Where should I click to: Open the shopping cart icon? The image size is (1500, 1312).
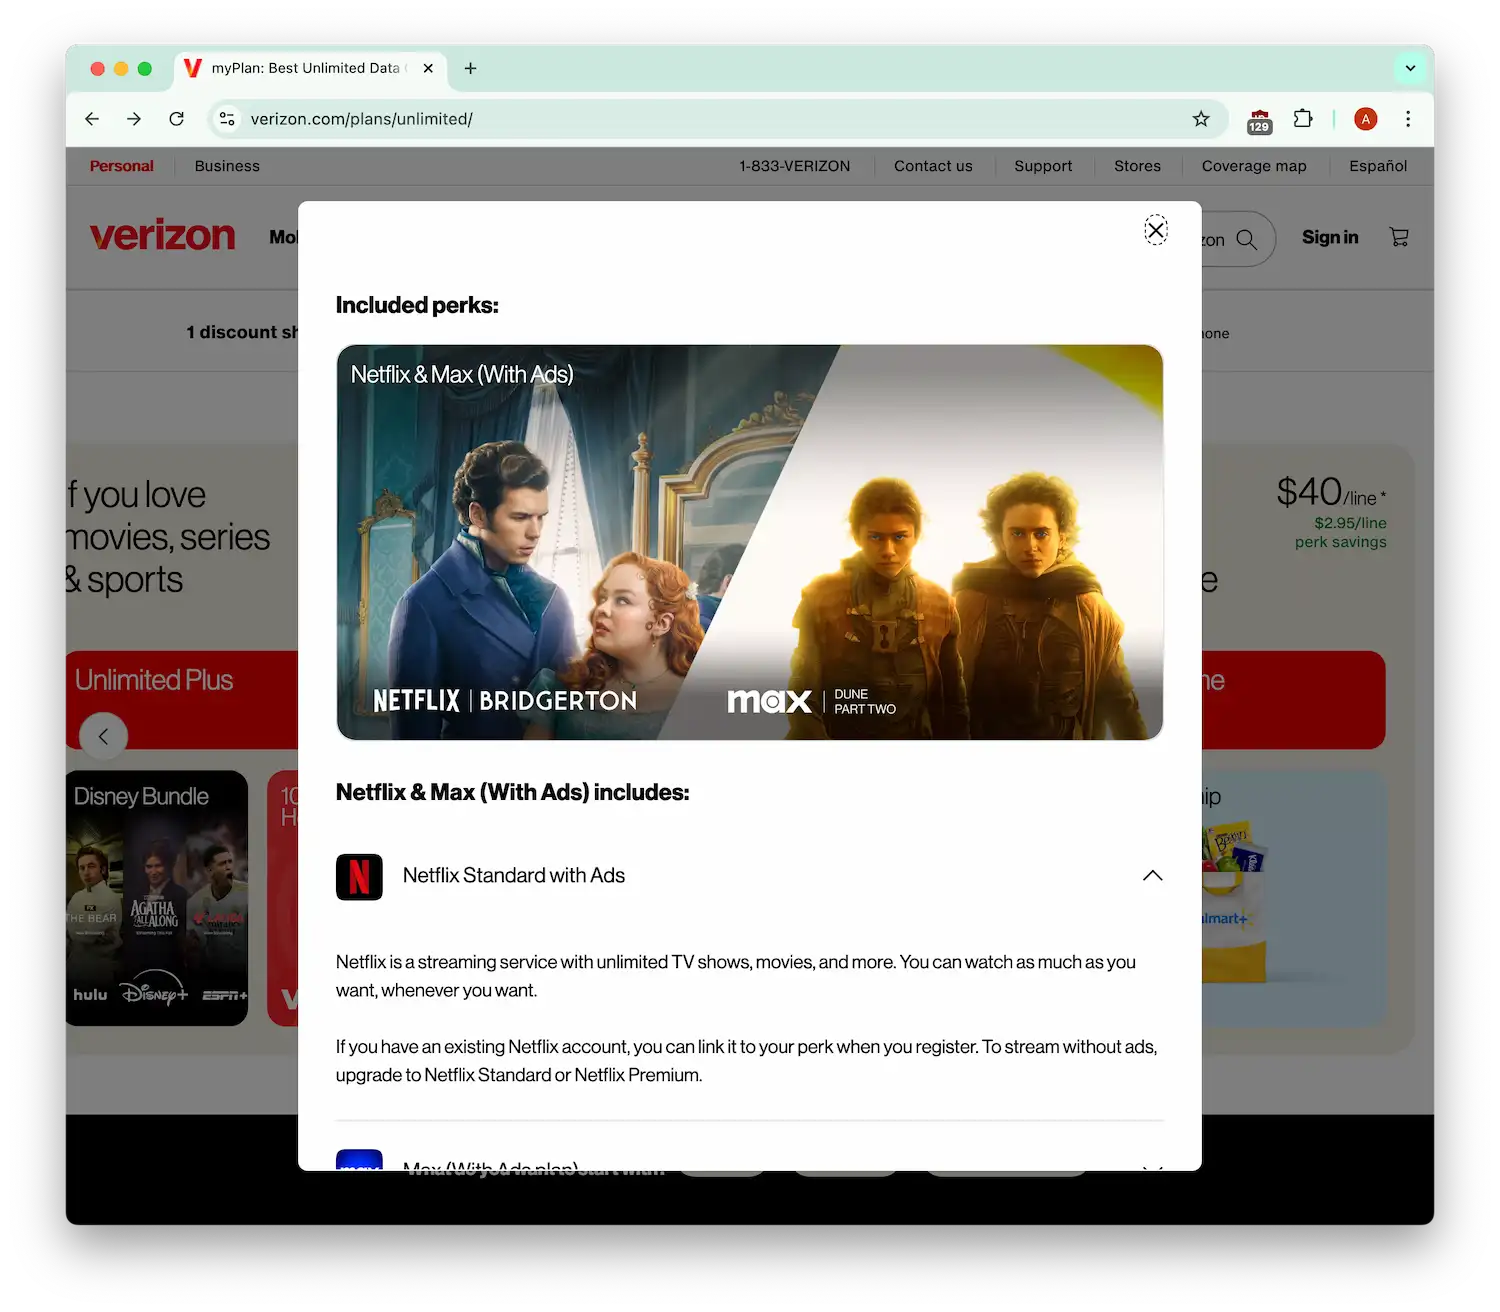coord(1398,236)
